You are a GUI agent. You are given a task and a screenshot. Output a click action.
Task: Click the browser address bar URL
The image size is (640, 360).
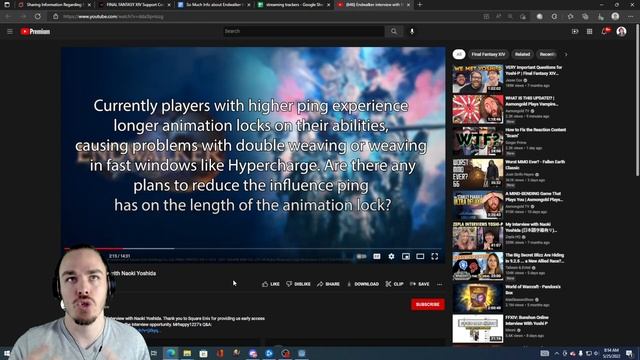tap(113, 17)
